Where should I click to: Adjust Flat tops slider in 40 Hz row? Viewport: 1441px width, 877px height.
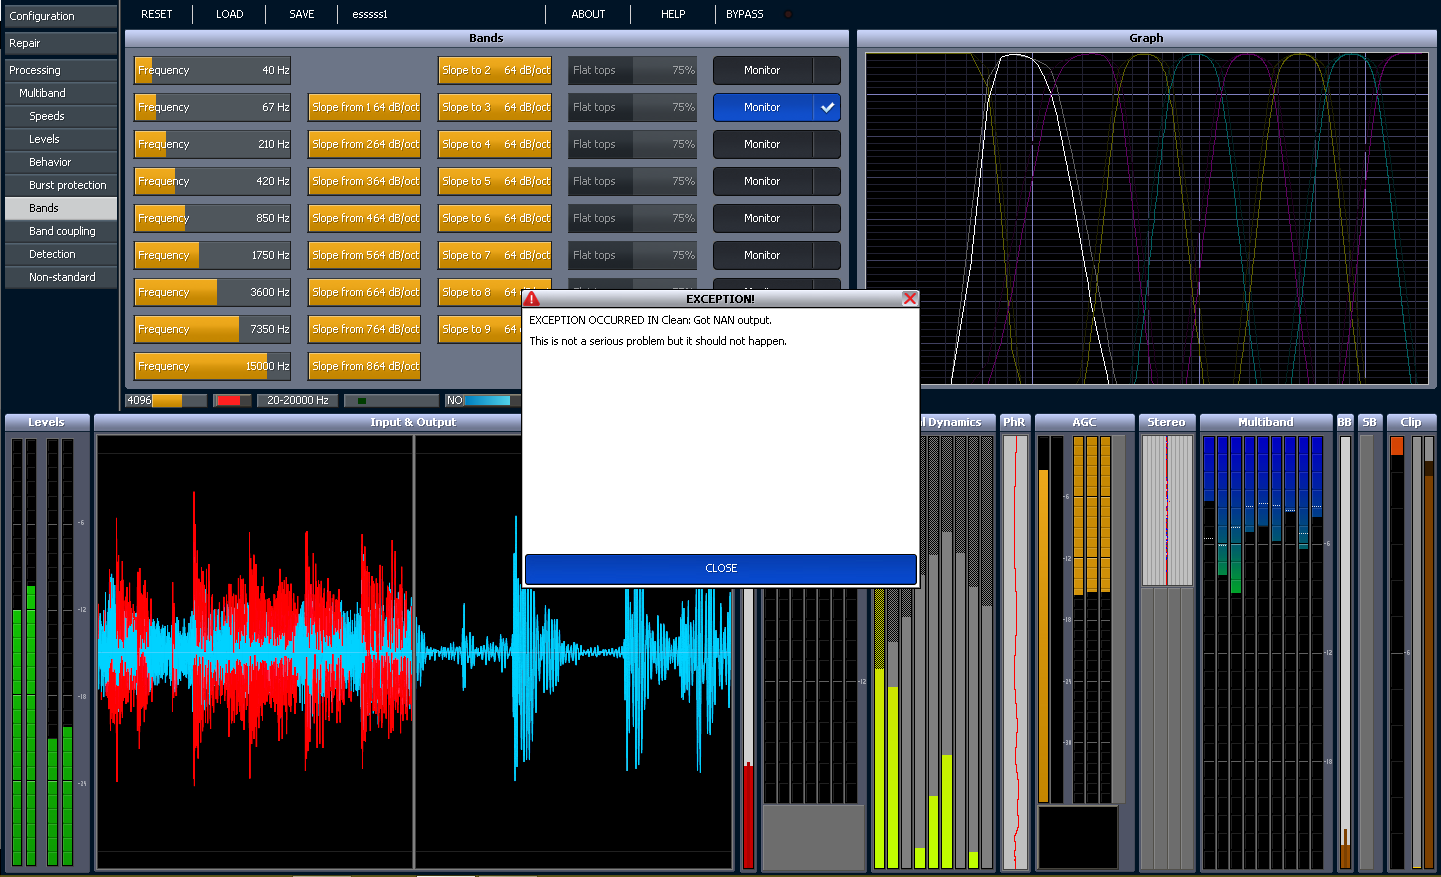point(632,70)
